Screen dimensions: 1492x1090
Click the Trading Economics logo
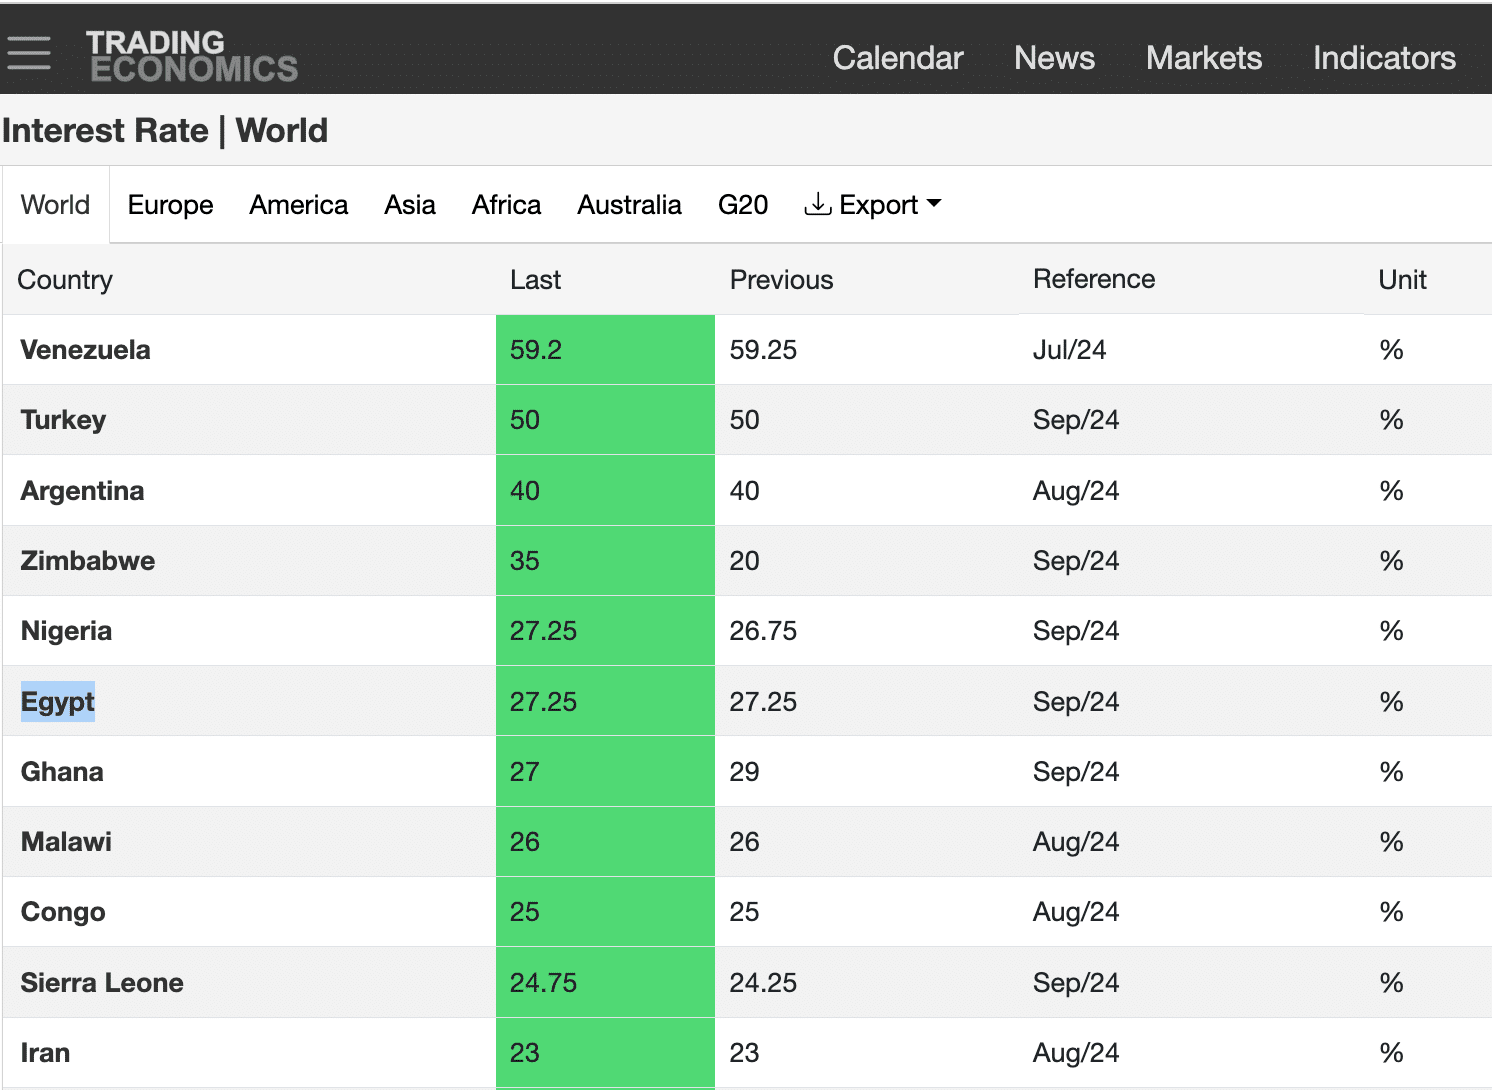pyautogui.click(x=192, y=56)
